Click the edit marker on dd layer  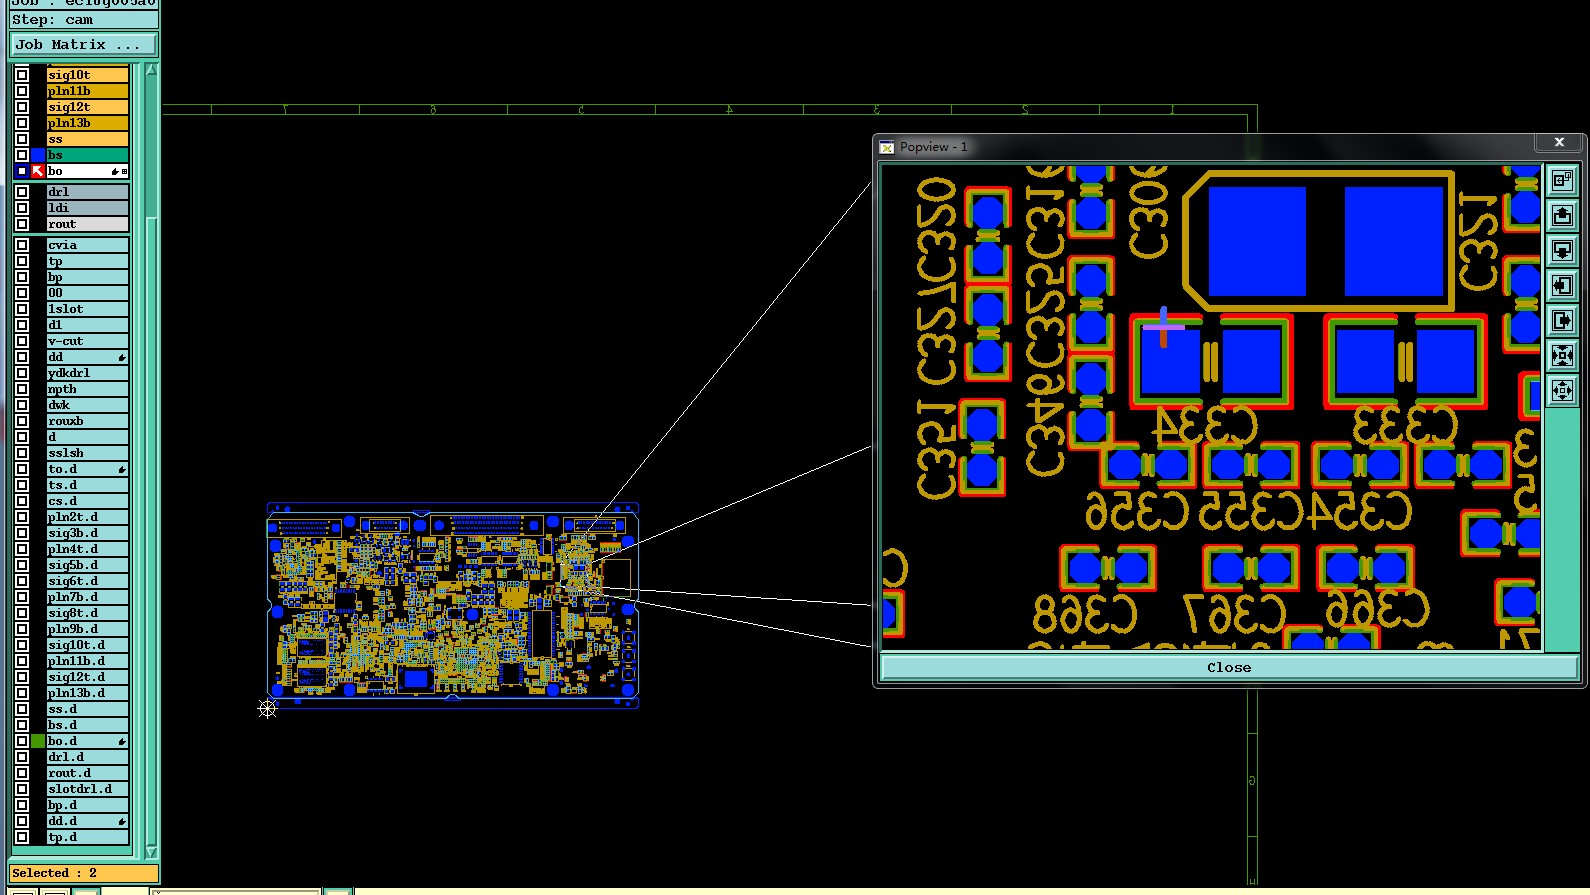coord(122,357)
